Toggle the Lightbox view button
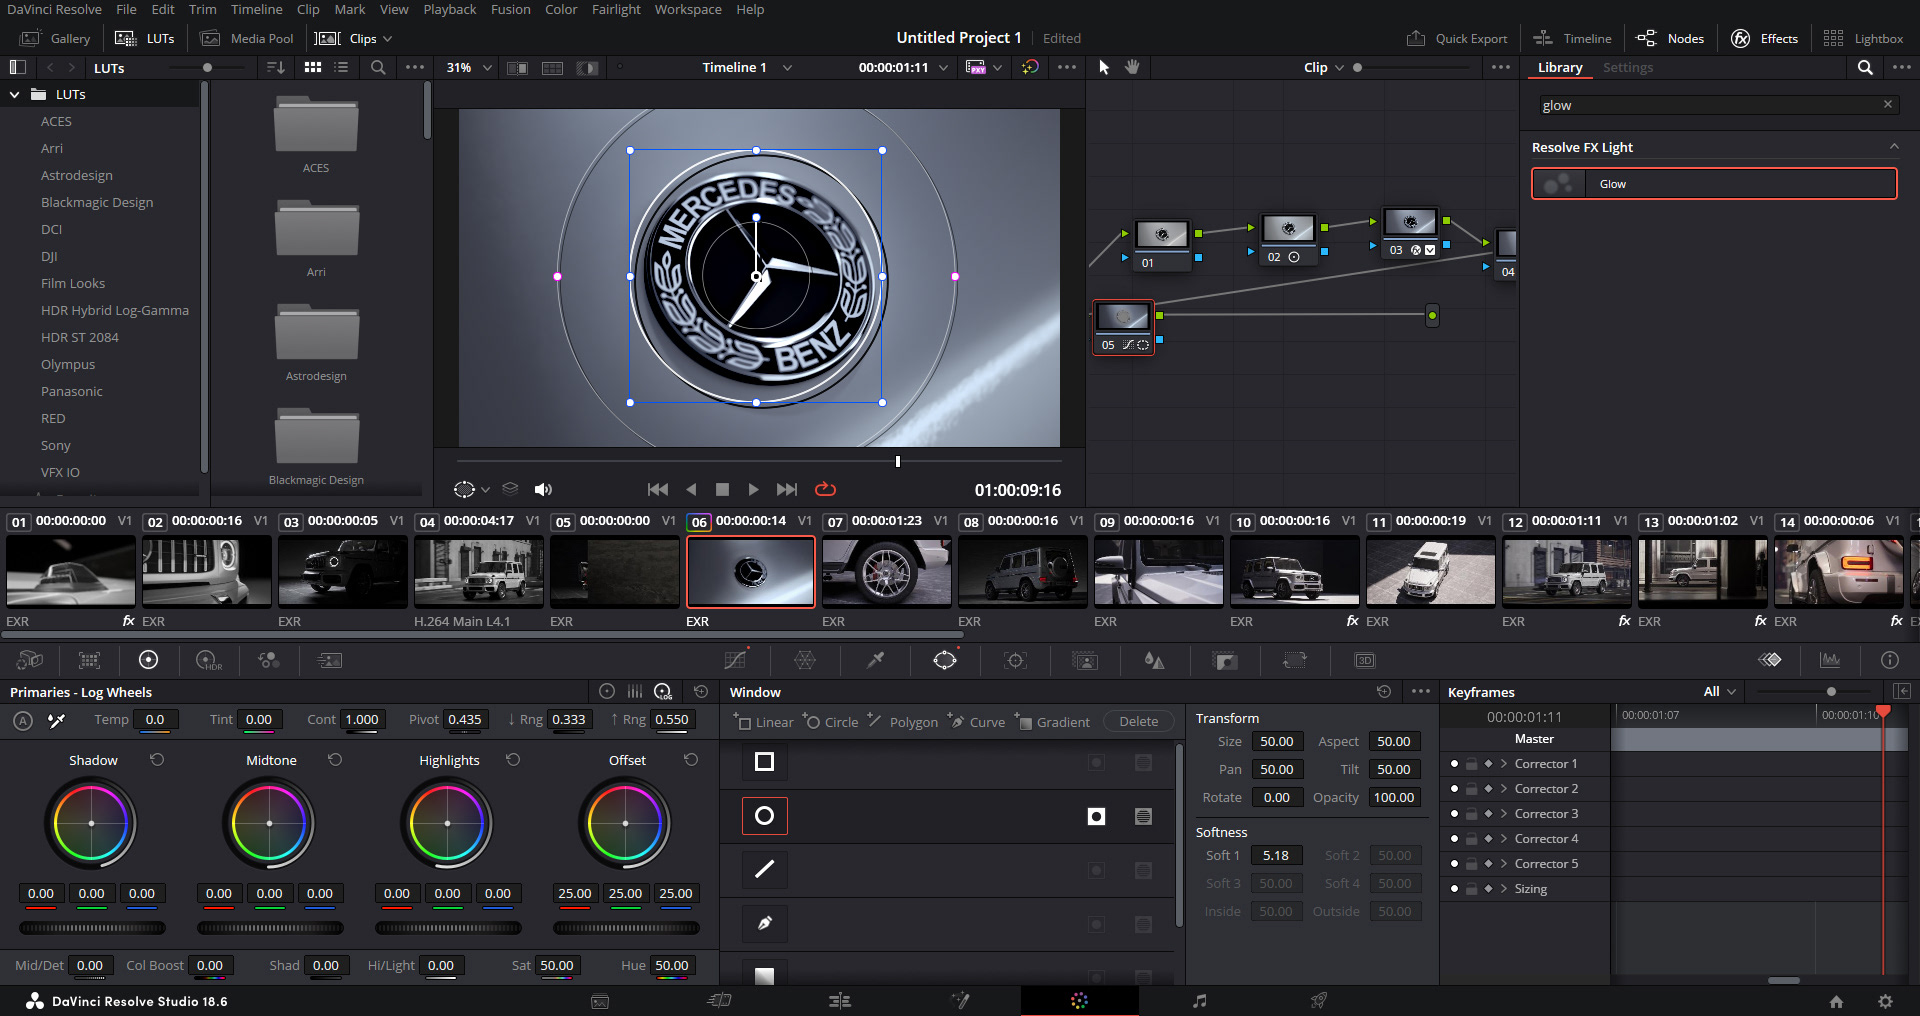 (x=1863, y=39)
